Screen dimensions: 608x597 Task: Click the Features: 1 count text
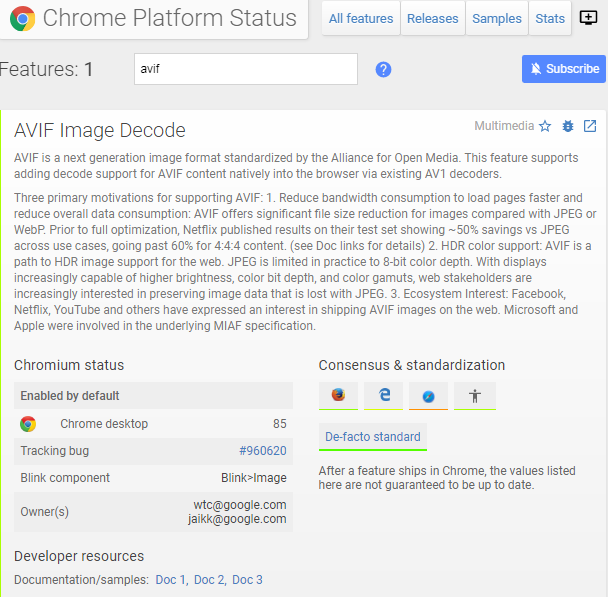46,69
